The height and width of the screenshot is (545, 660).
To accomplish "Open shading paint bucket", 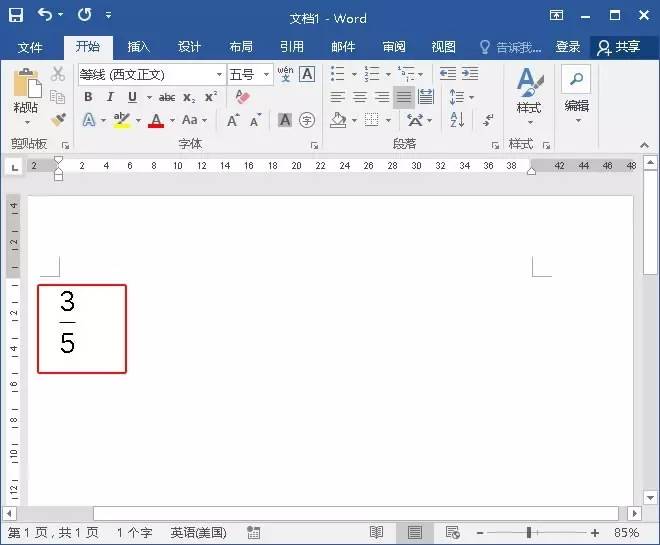I will tap(338, 120).
